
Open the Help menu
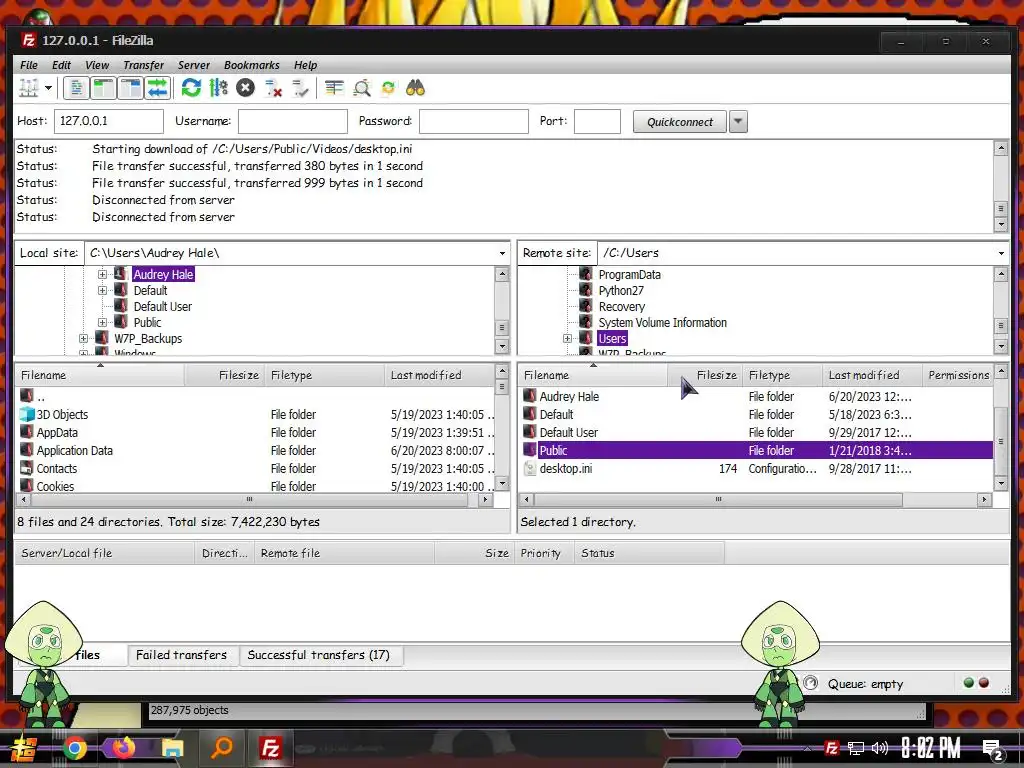point(305,65)
